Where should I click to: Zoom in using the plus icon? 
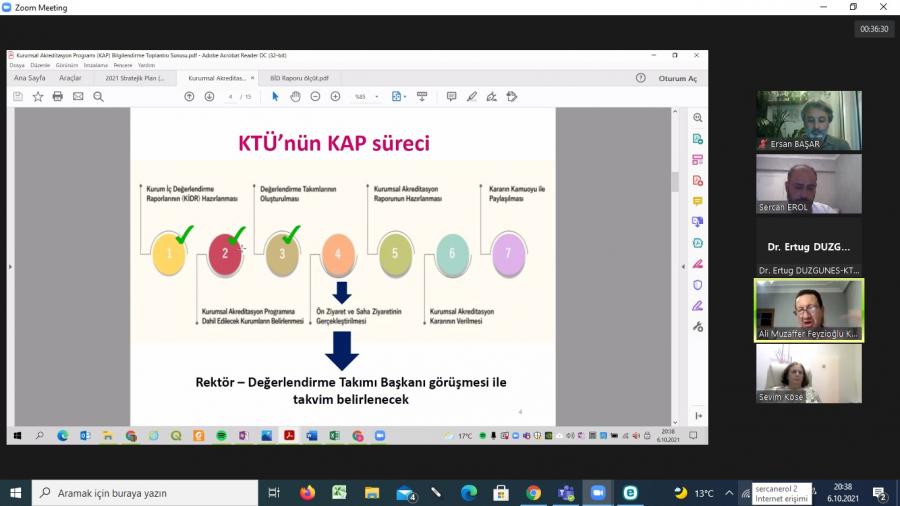pyautogui.click(x=335, y=97)
